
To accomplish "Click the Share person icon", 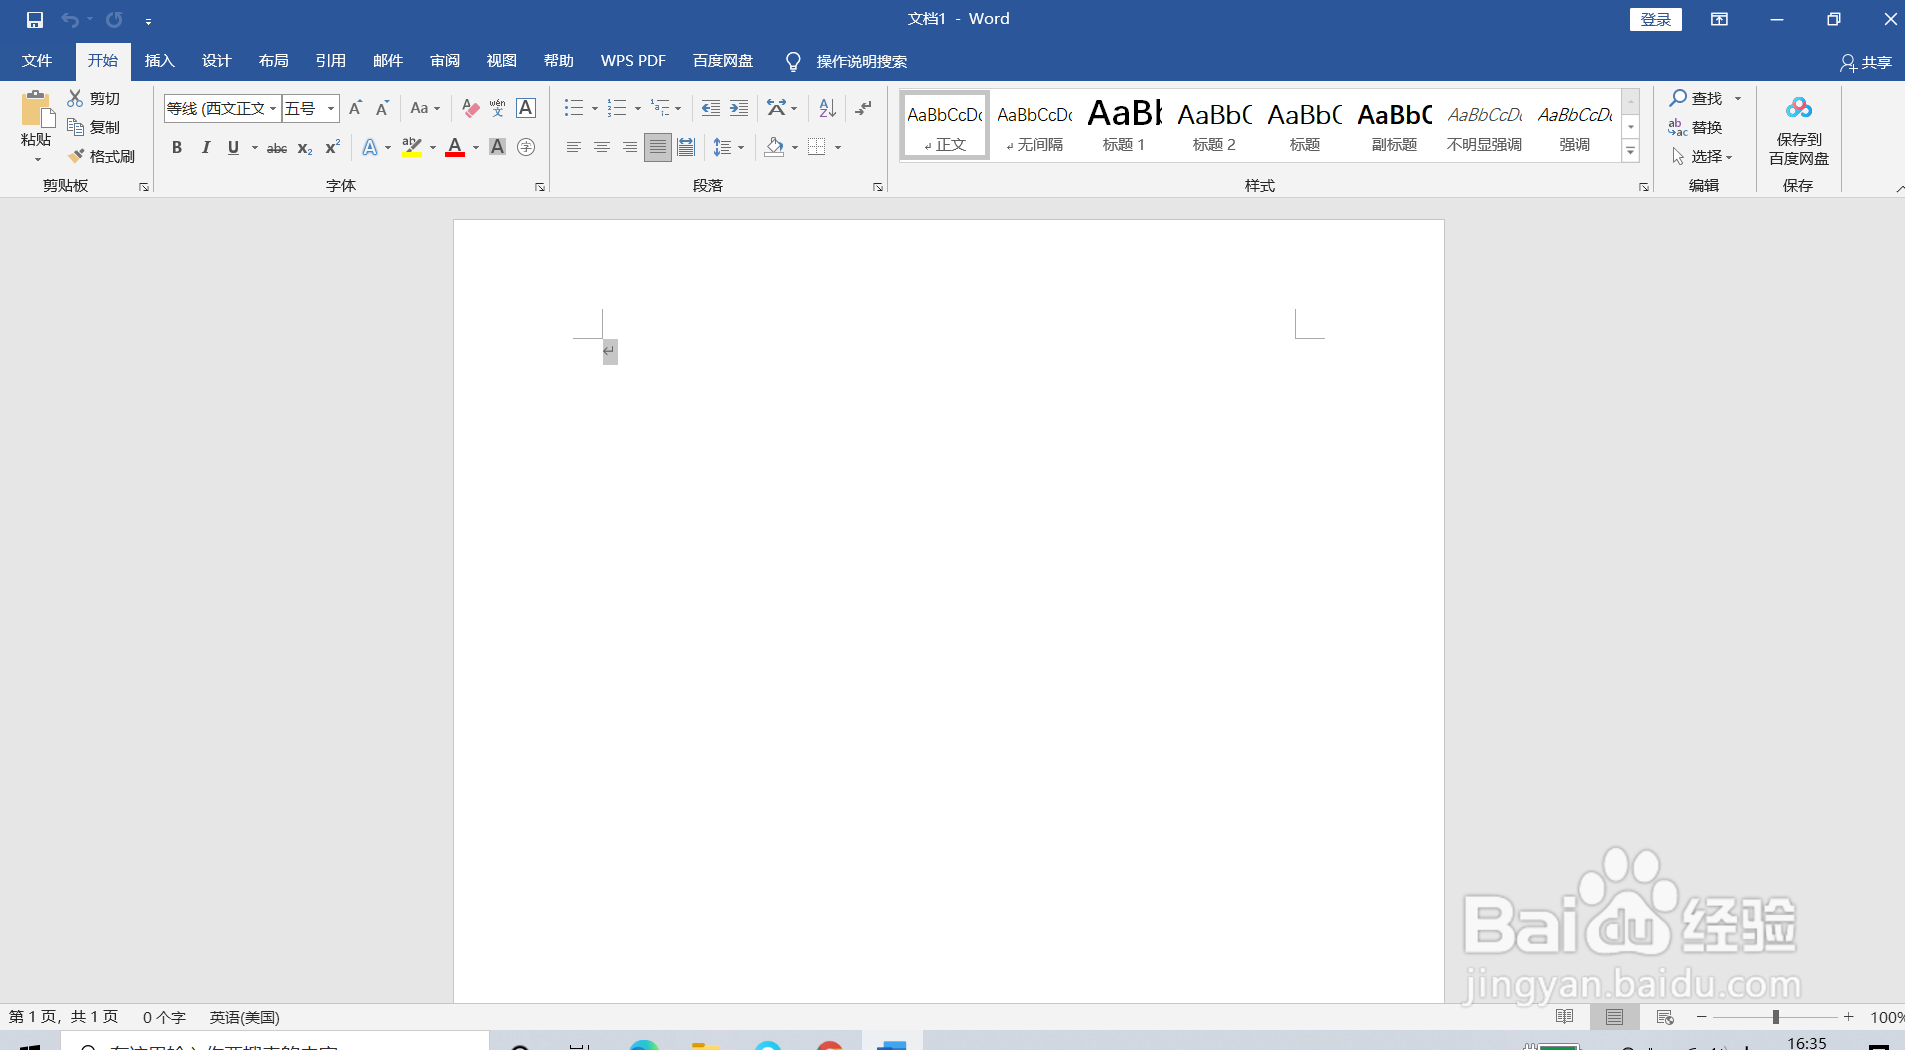I will pyautogui.click(x=1848, y=63).
